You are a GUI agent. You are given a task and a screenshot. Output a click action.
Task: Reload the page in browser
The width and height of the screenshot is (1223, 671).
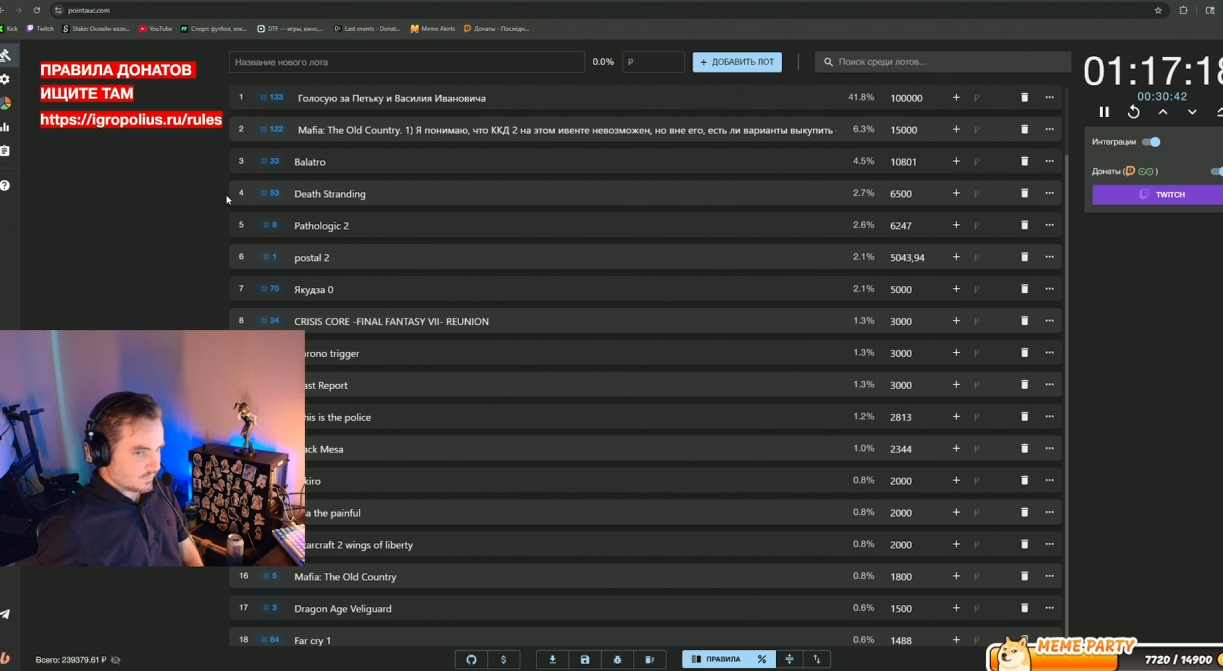pyautogui.click(x=37, y=10)
